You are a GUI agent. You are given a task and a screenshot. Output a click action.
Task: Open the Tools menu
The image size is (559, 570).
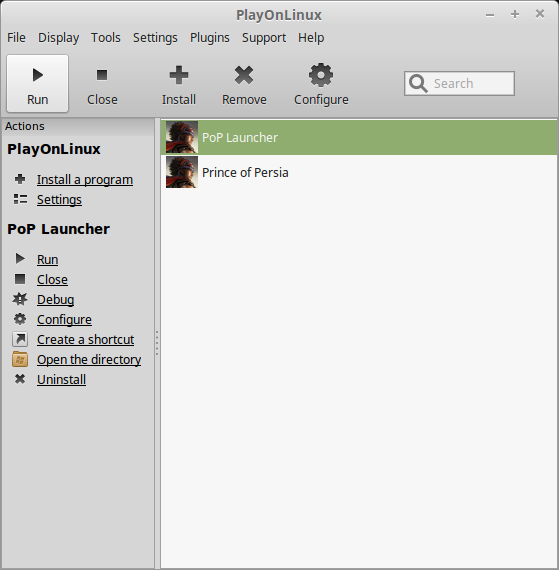pos(106,37)
